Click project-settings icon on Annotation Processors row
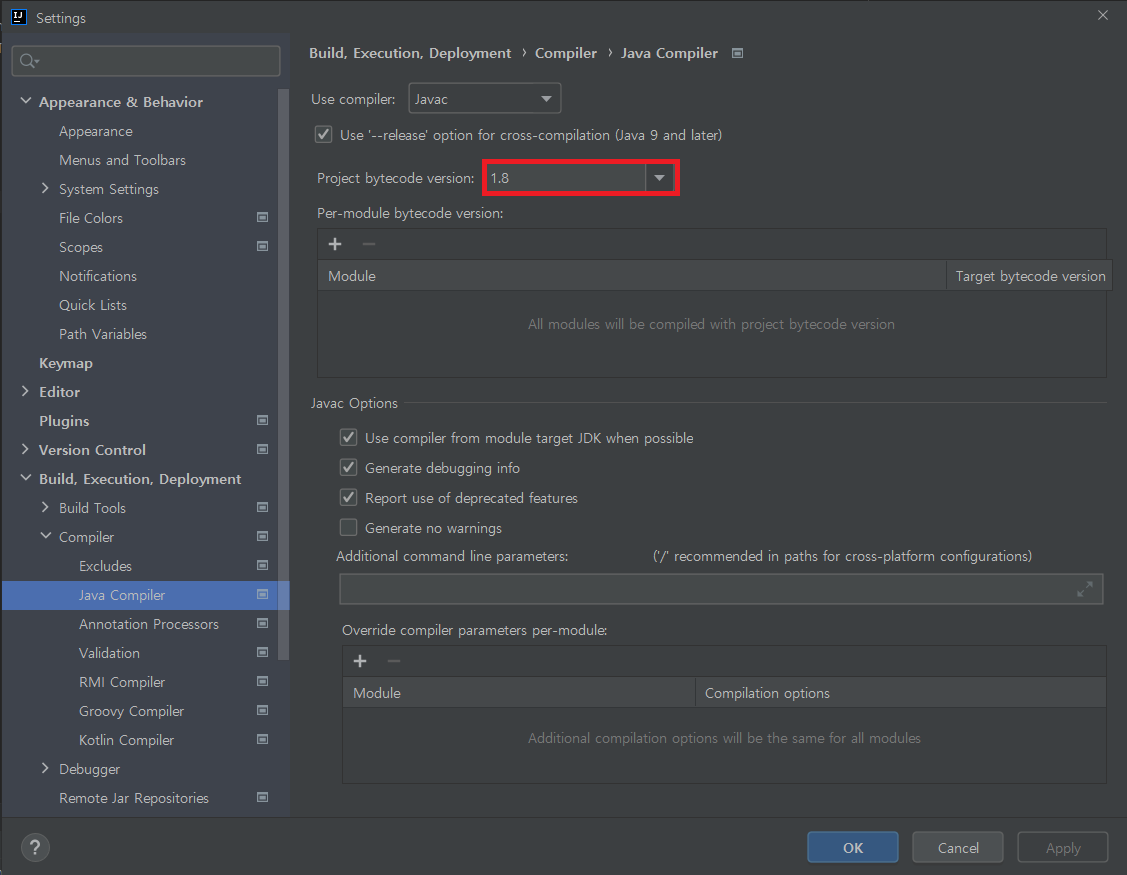The image size is (1127, 875). pos(262,623)
